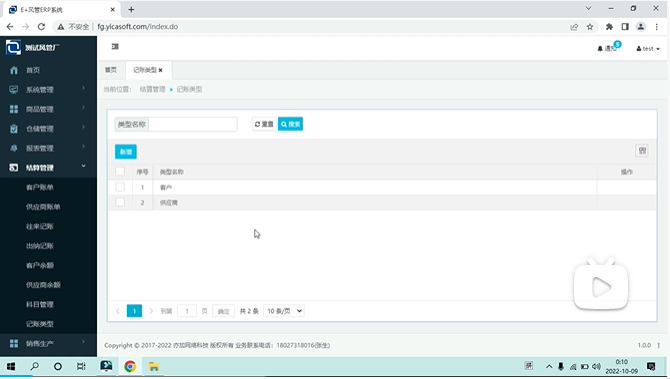This screenshot has width=670, height=379.
Task: Reload the page in the browser toolbar
Action: (41, 26)
